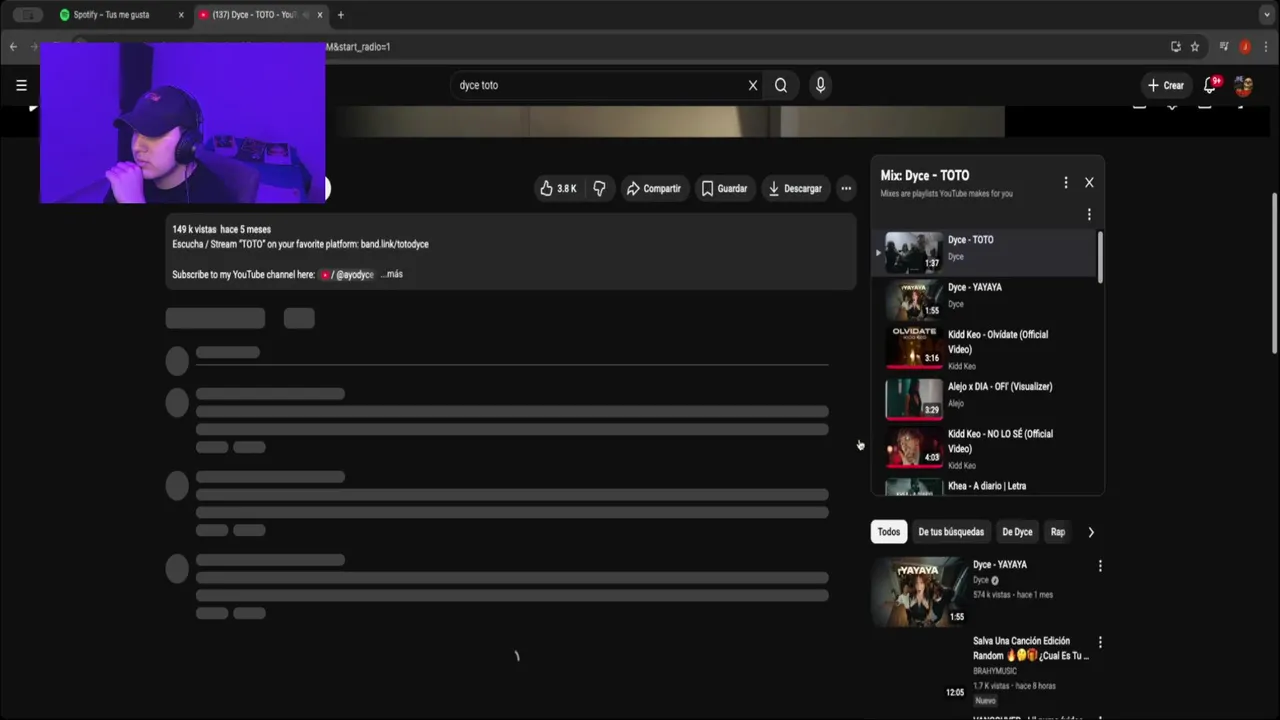
Task: Click into the dyce toto search field
Action: pyautogui.click(x=600, y=85)
